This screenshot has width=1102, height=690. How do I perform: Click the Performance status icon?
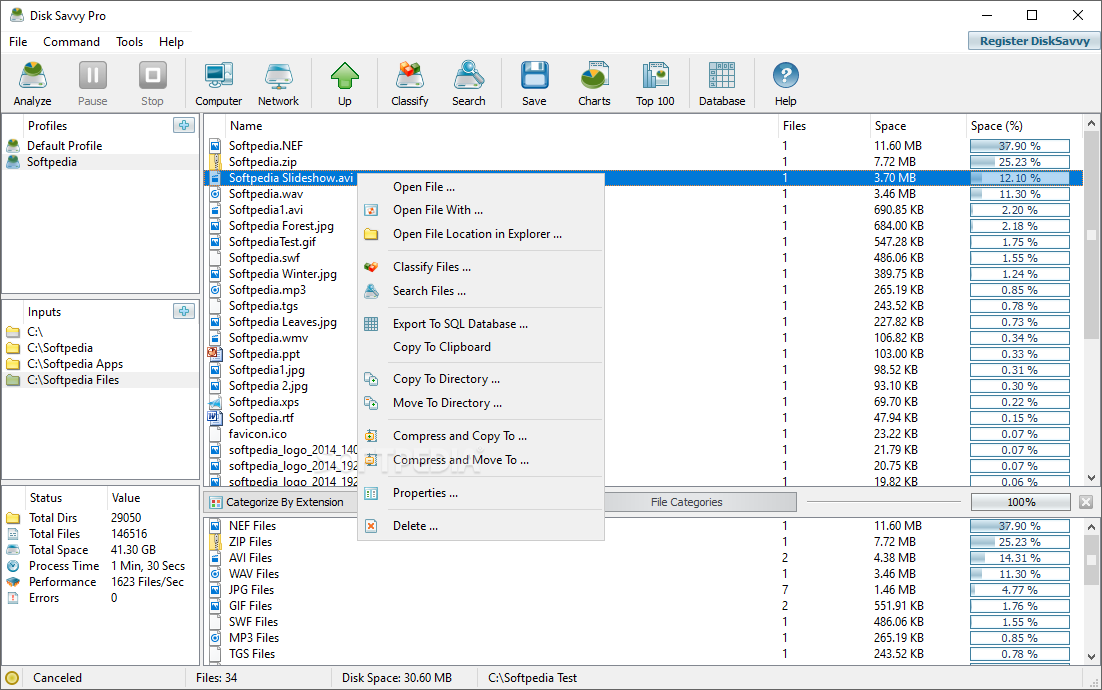(13, 582)
